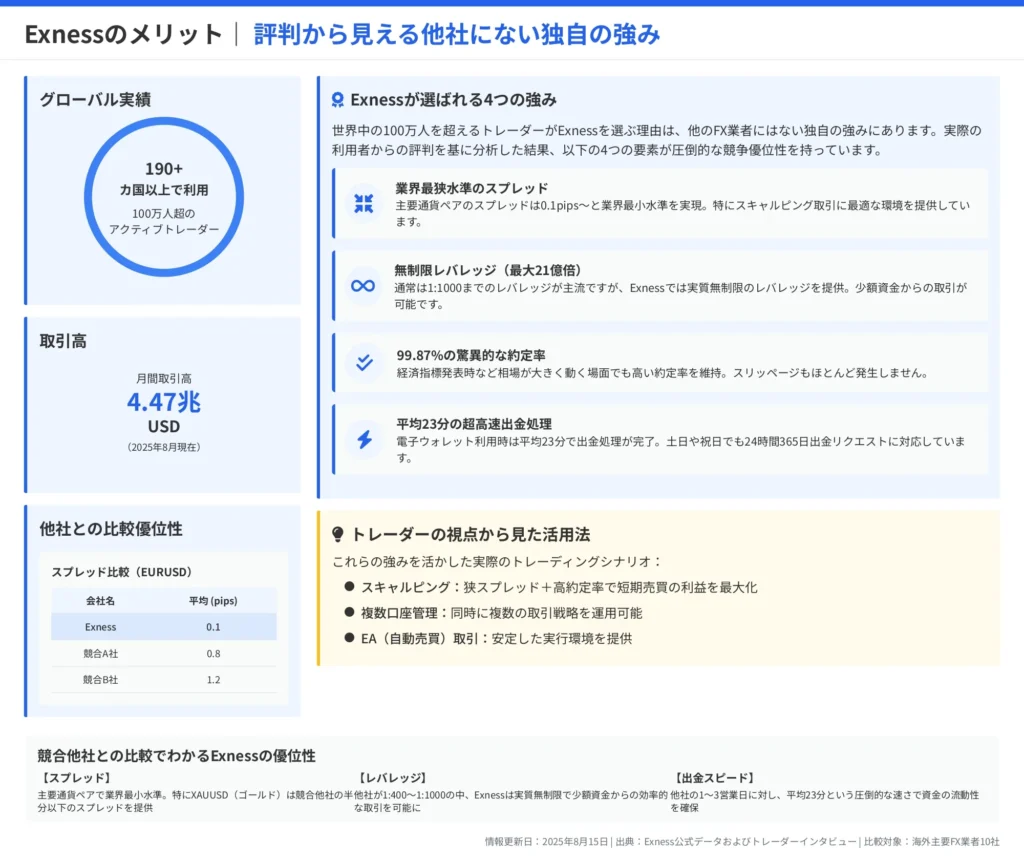1024x861 pixels.
Task: Click the 他社との比較優位性 heading
Action: [111, 528]
